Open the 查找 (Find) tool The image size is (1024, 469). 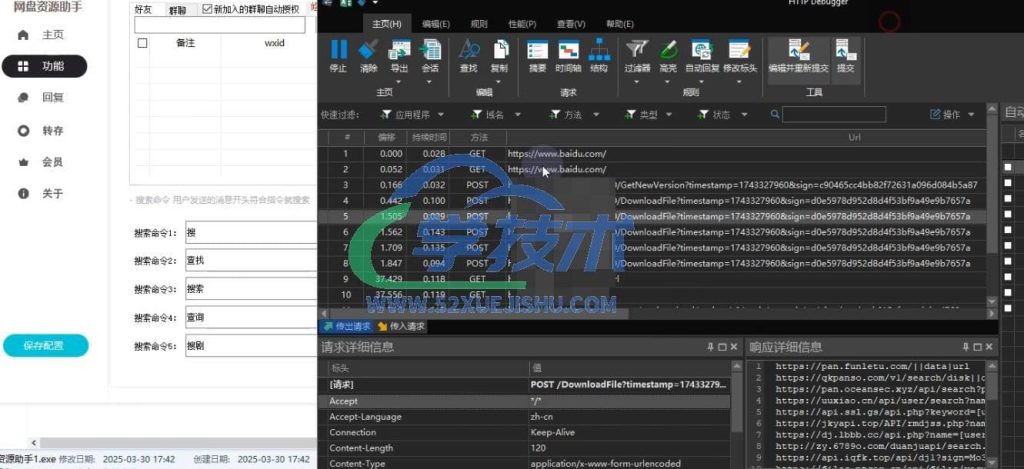pyautogui.click(x=468, y=54)
